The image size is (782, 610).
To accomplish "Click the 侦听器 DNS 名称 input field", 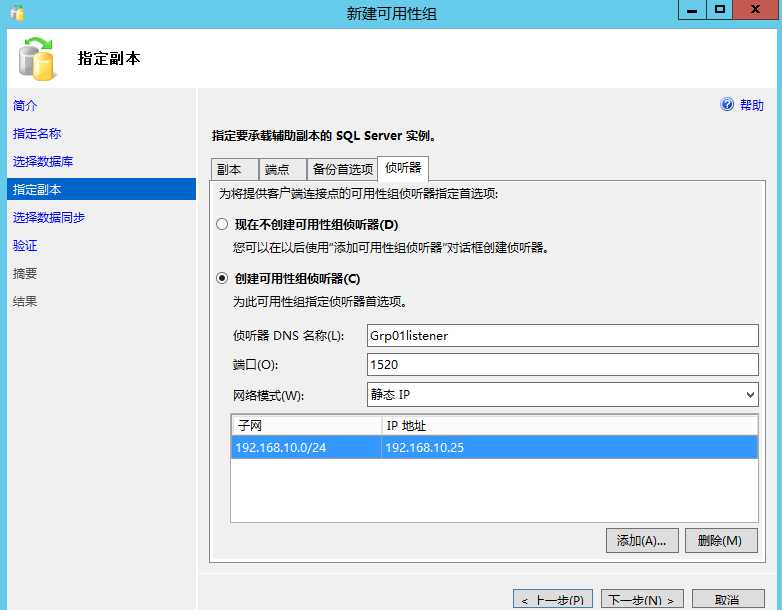I will pyautogui.click(x=563, y=336).
